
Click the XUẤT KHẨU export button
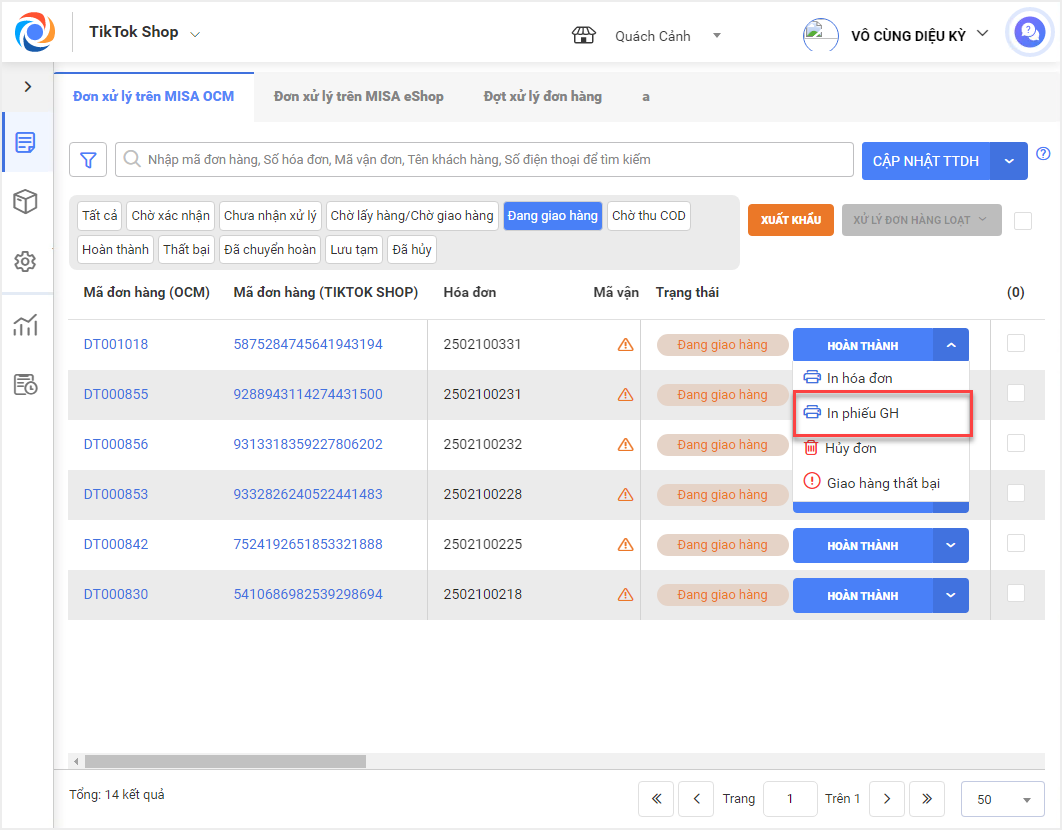pyautogui.click(x=790, y=220)
